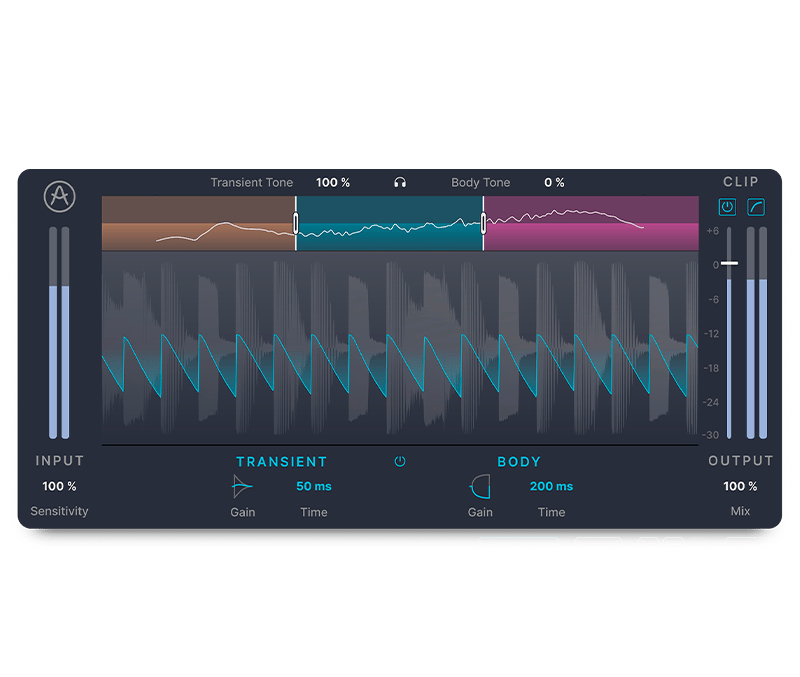The image size is (800, 677).
Task: Click the Arturia logo icon
Action: [x=60, y=196]
